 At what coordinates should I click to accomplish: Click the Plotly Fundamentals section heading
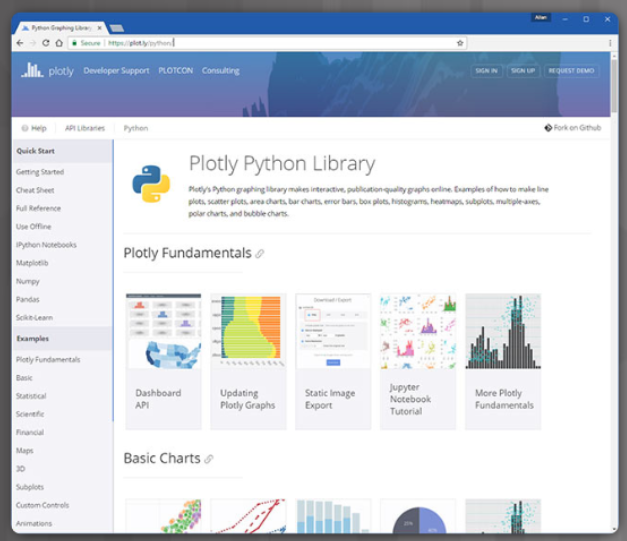(188, 253)
